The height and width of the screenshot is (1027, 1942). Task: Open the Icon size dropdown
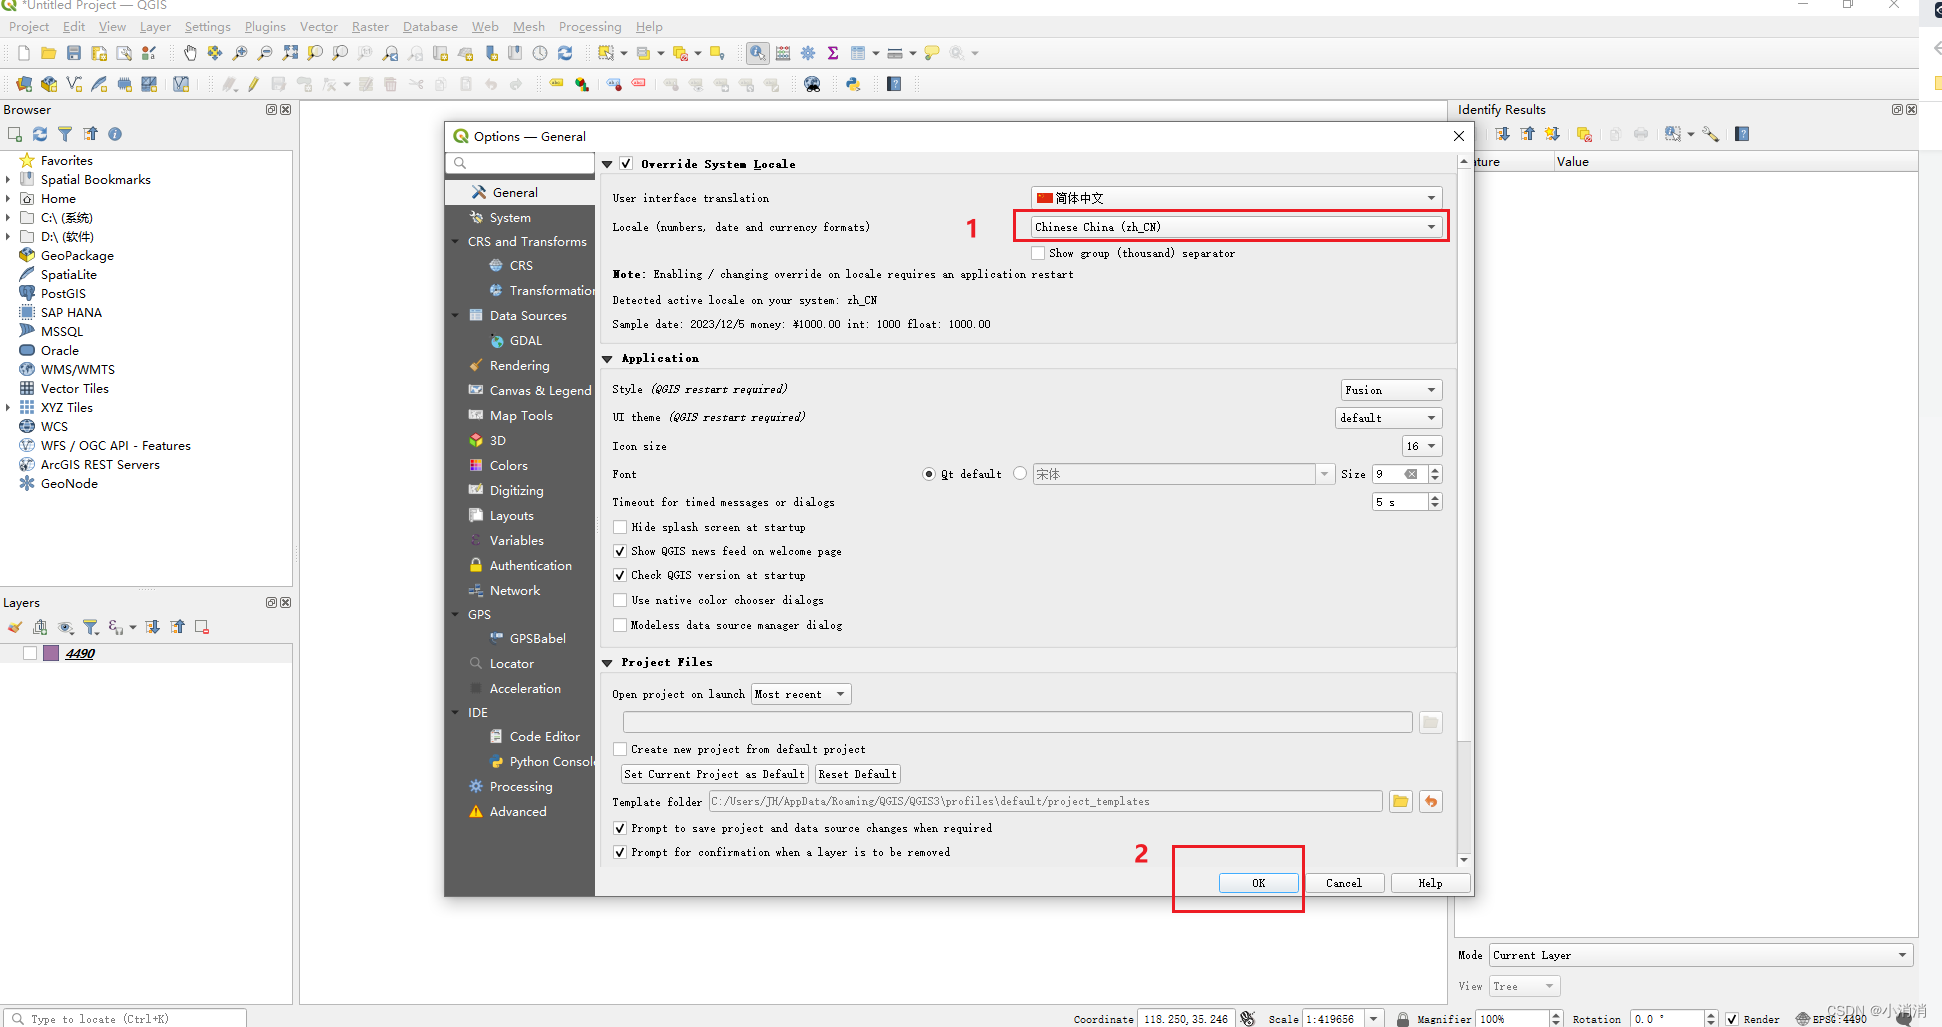point(1422,446)
